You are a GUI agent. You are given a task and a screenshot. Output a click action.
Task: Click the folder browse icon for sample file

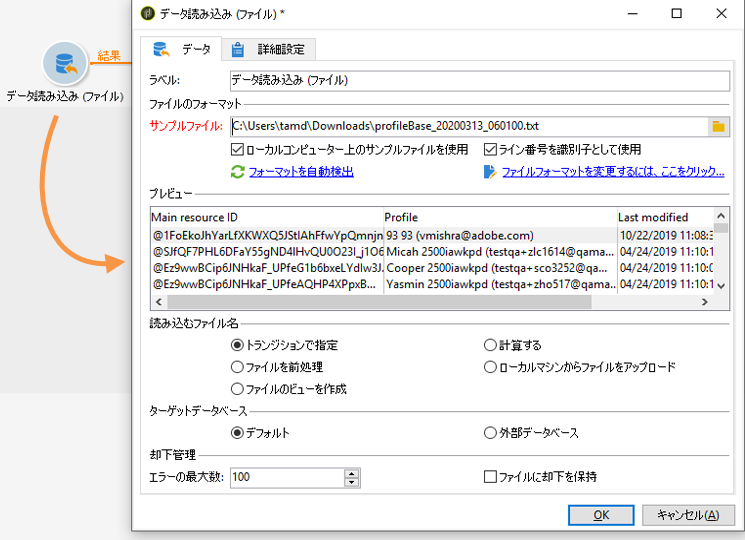(718, 126)
